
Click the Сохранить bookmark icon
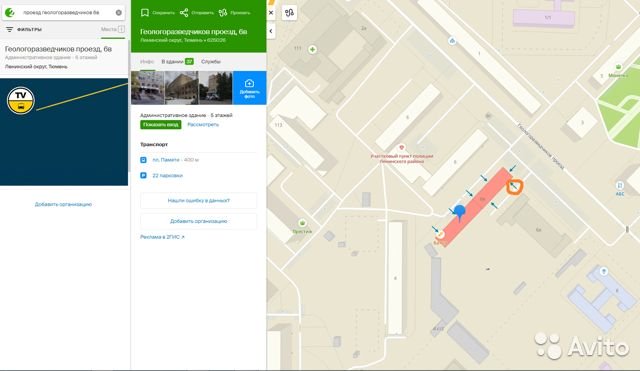tap(145, 13)
